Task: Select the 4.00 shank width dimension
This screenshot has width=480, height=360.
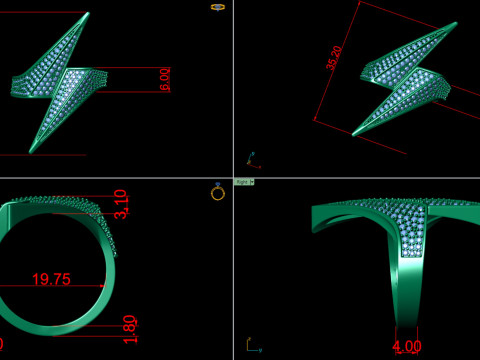Action: 407,346
